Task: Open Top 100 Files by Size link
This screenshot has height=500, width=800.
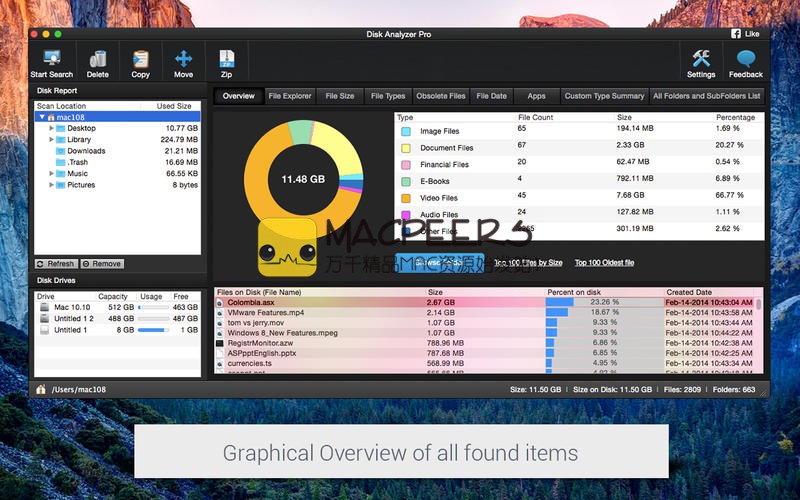Action: point(528,263)
